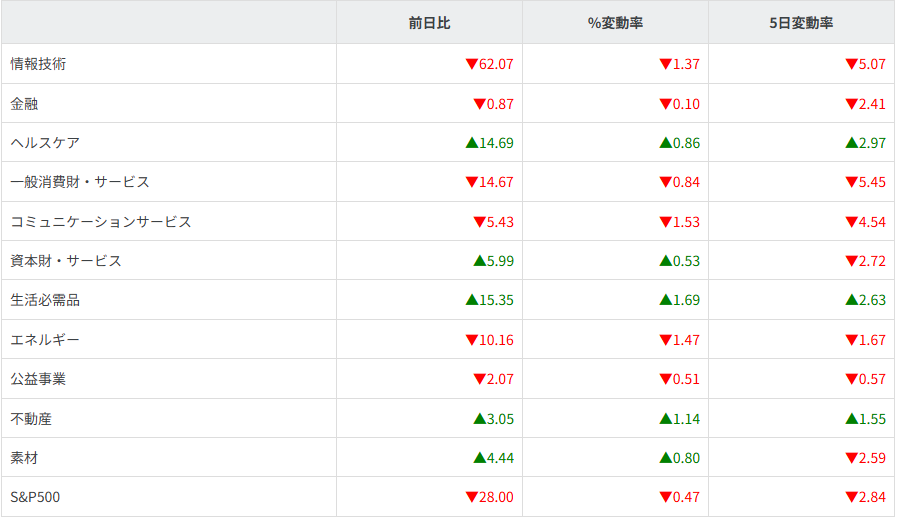
Task: Select the S&P500 index row
Action: pos(36,497)
